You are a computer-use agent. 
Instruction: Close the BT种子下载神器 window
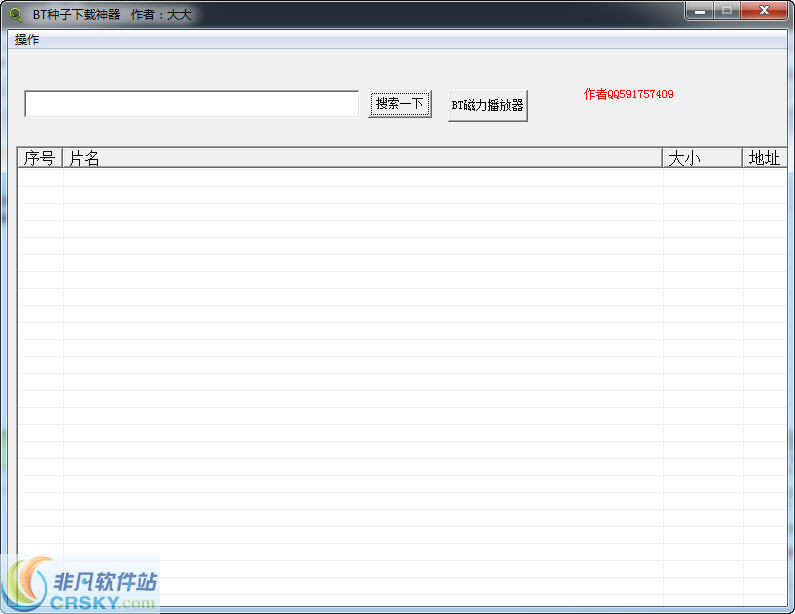coord(765,11)
